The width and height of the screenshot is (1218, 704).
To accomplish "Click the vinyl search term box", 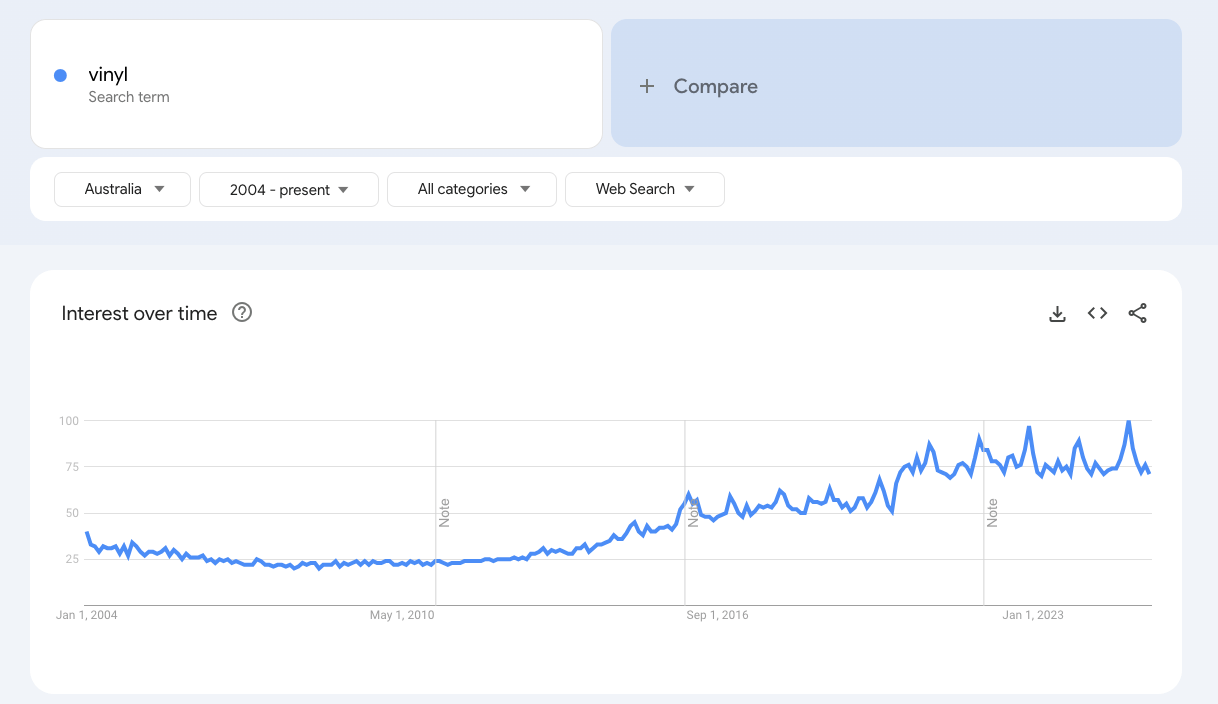I will (x=316, y=84).
